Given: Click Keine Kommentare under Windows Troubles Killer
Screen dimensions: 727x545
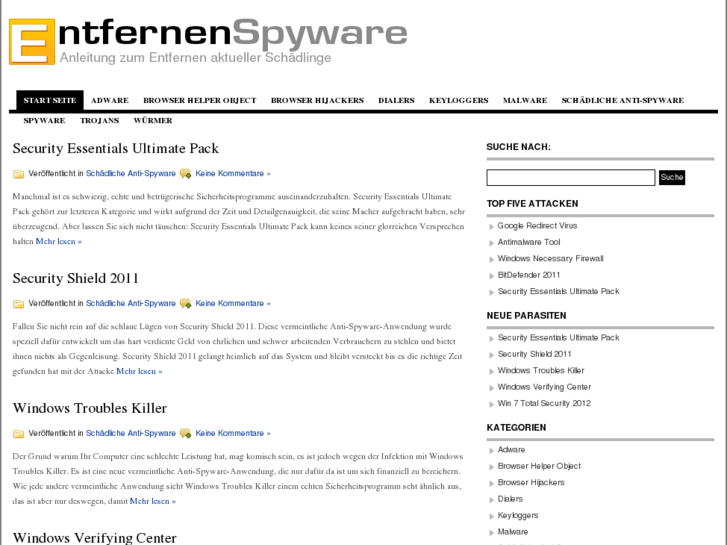Looking at the screenshot, I should click(233, 433).
